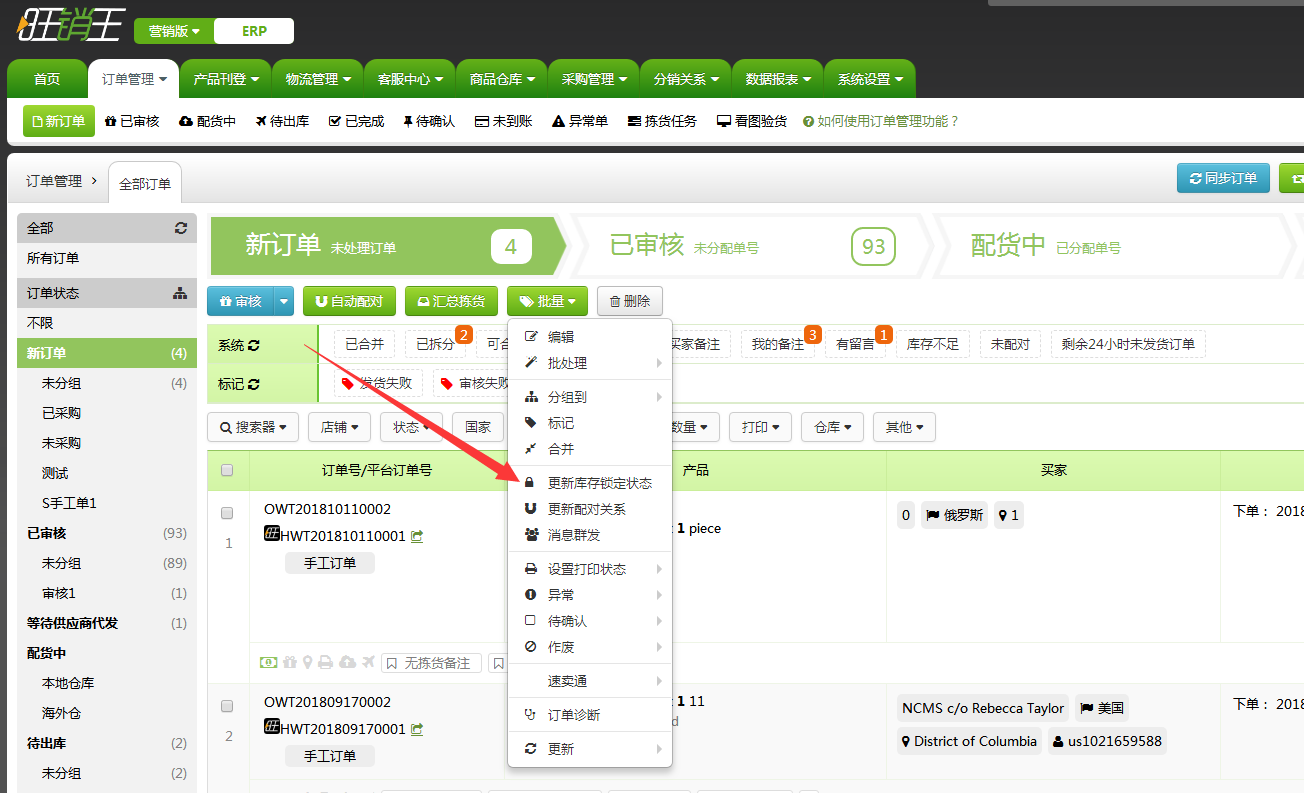Refresh the 标记 filter row

pyautogui.click(x=254, y=384)
